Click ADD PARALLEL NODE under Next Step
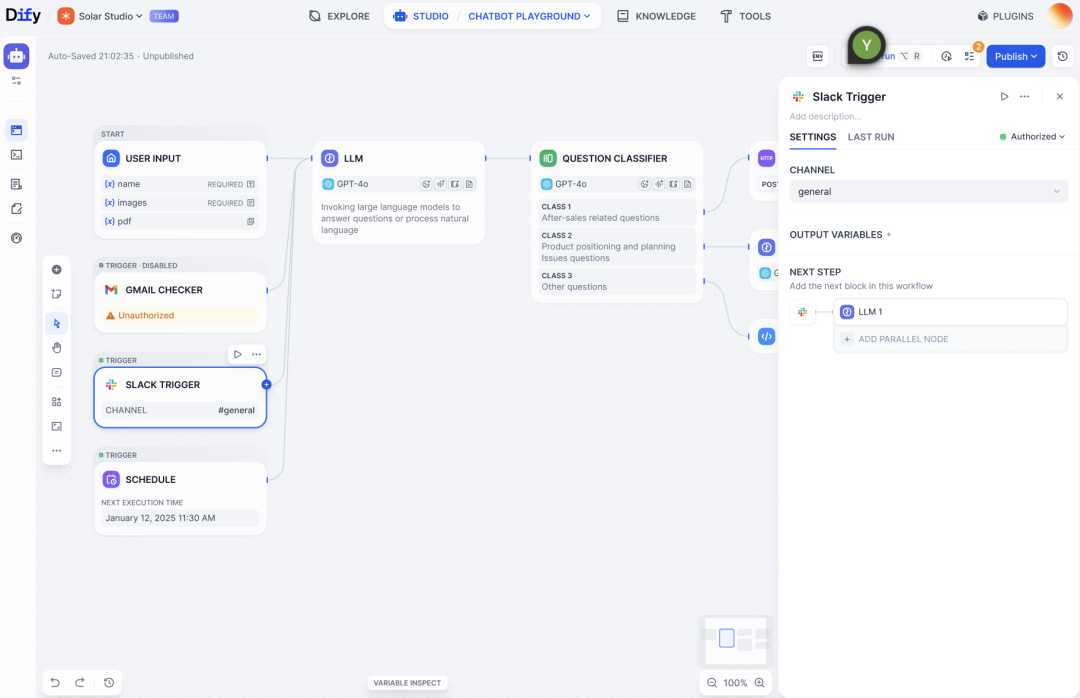 950,339
